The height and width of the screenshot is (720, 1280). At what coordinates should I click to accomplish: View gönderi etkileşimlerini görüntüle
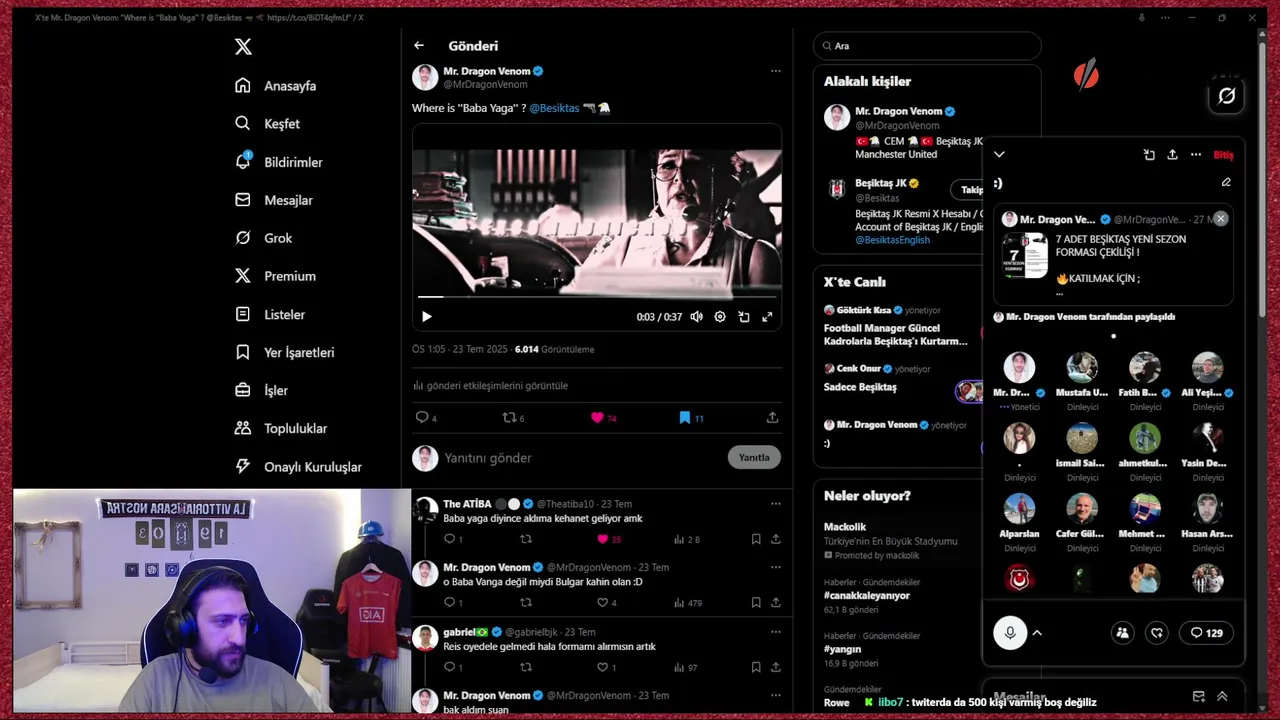tap(490, 386)
